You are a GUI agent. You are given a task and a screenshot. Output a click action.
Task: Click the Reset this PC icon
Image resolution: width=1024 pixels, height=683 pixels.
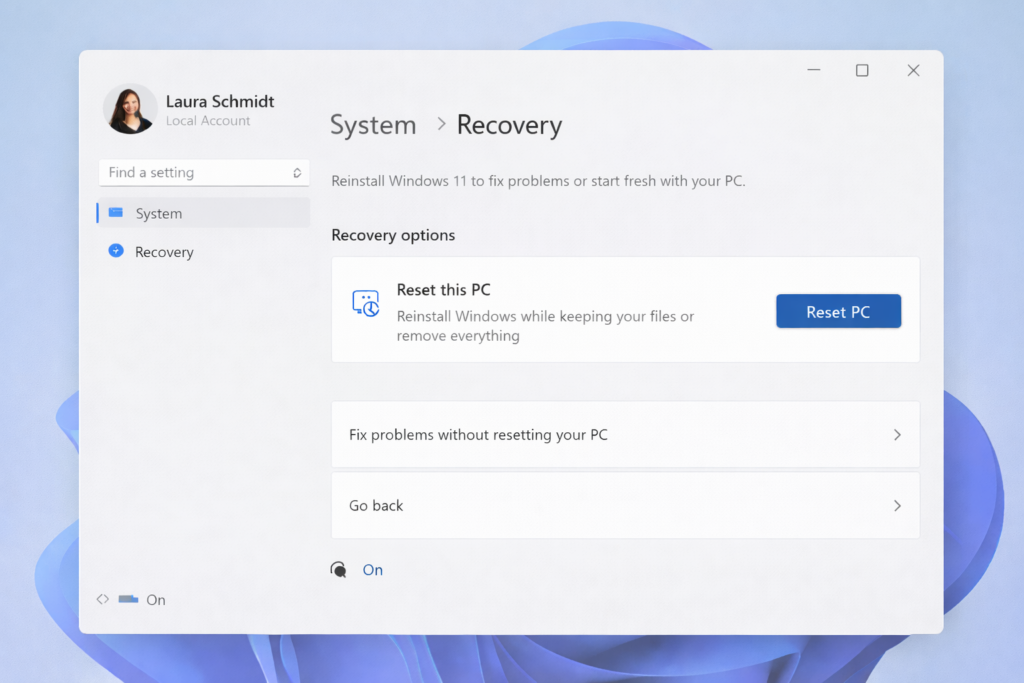366,304
